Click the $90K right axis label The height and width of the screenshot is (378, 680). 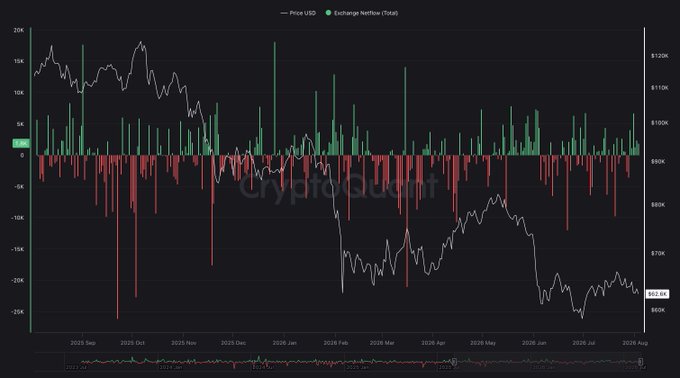click(658, 161)
